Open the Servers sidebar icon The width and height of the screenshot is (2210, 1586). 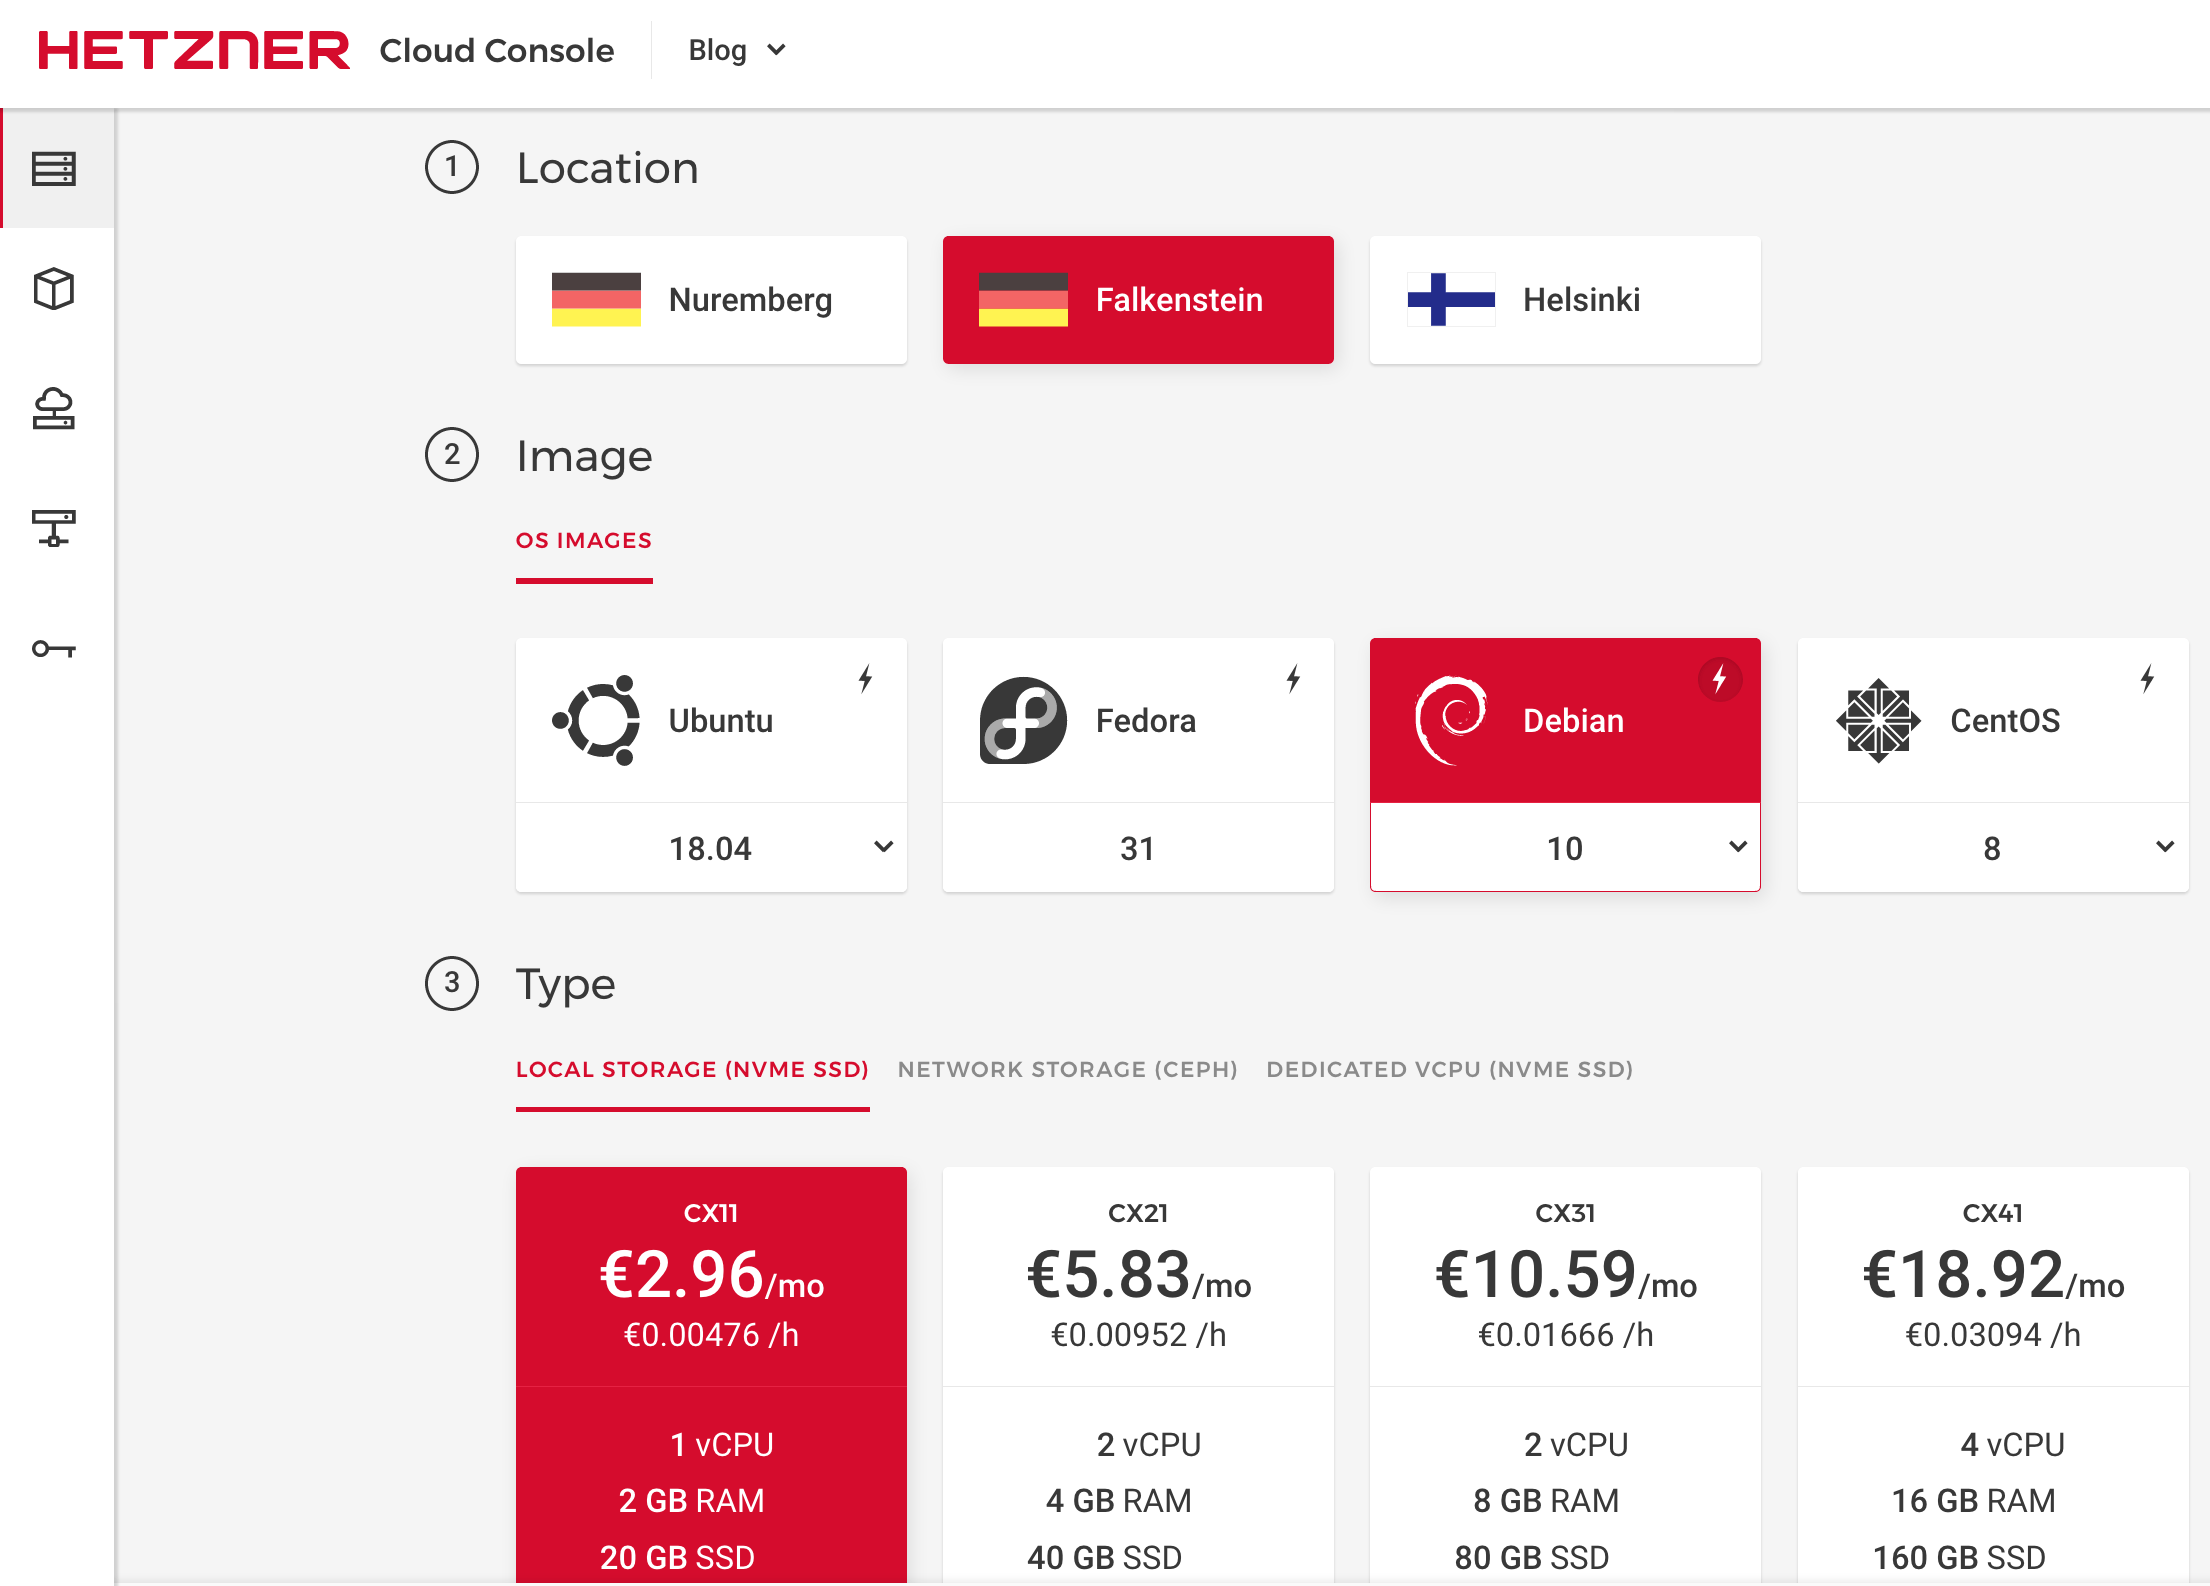point(54,169)
